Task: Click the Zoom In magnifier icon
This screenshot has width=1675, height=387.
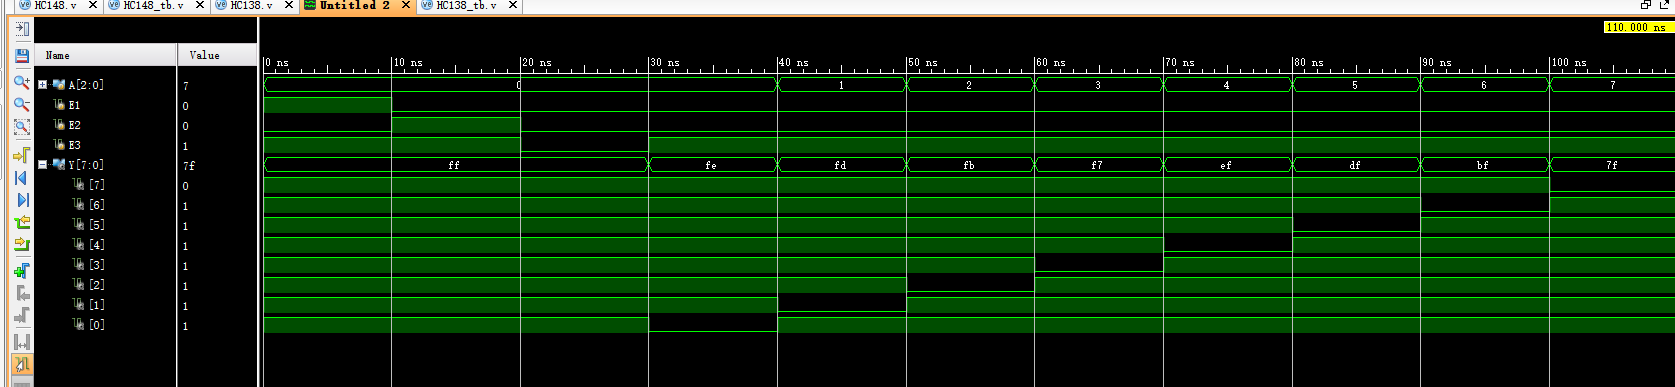Action: (x=22, y=82)
